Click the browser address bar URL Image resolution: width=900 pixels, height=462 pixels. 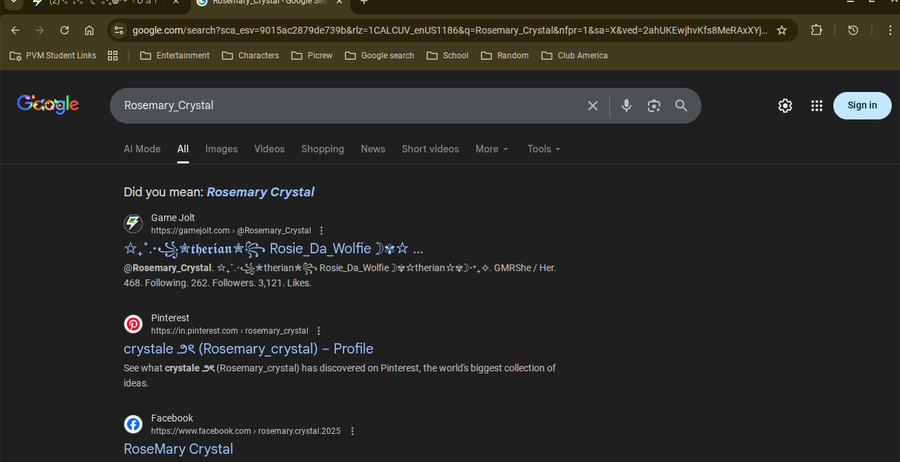pos(449,30)
